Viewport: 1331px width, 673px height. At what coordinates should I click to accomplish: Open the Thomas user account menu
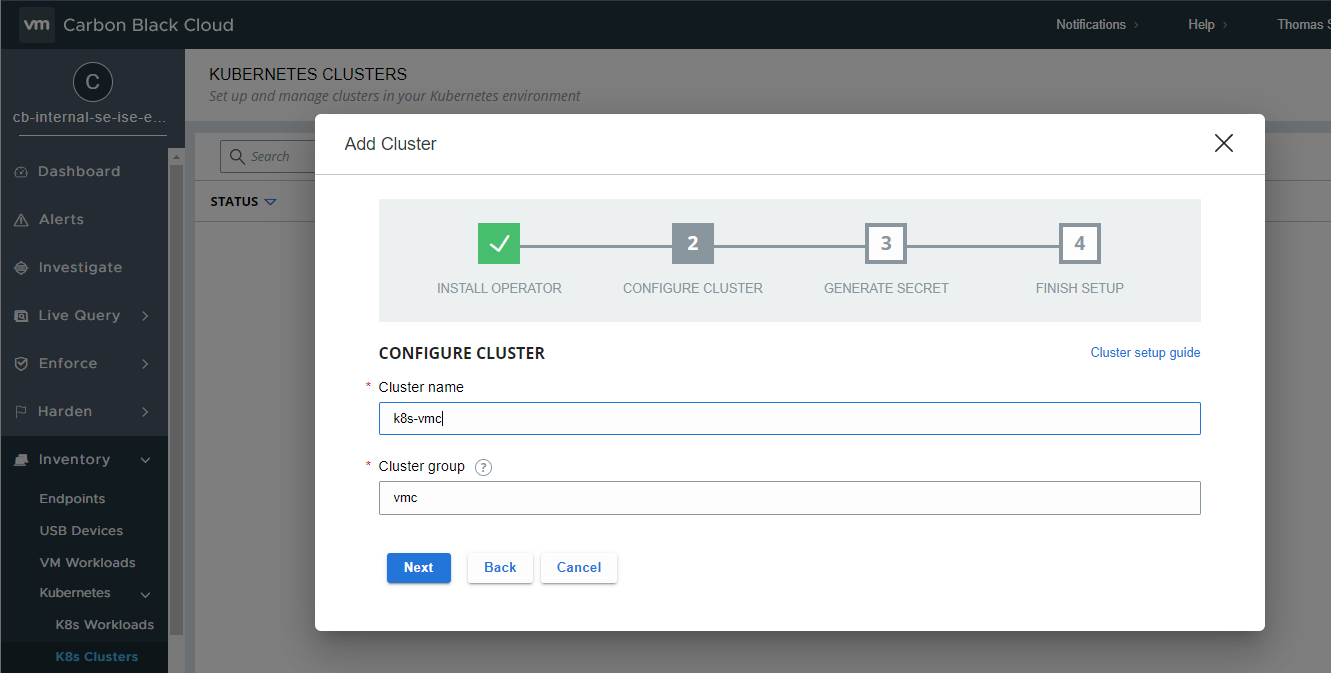click(x=1303, y=24)
